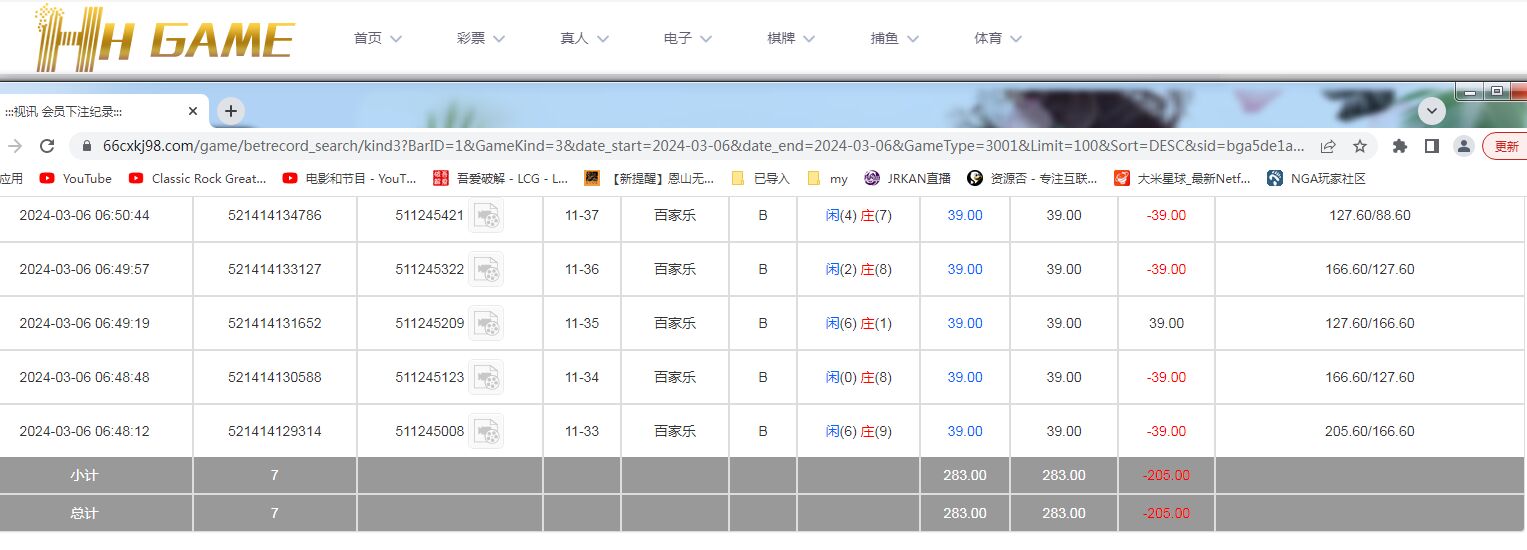The image size is (1527, 550).
Task: Click balance value 205.60/166.60
Action: click(1370, 431)
